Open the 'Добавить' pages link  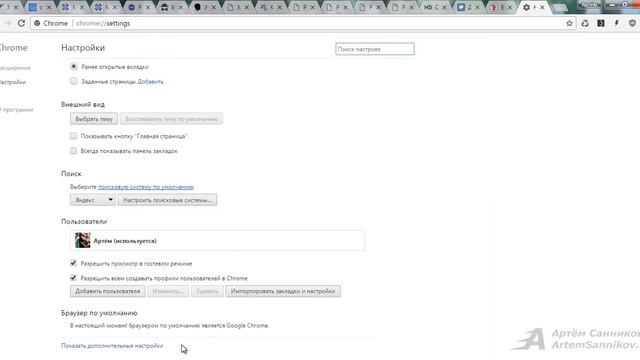click(x=150, y=82)
